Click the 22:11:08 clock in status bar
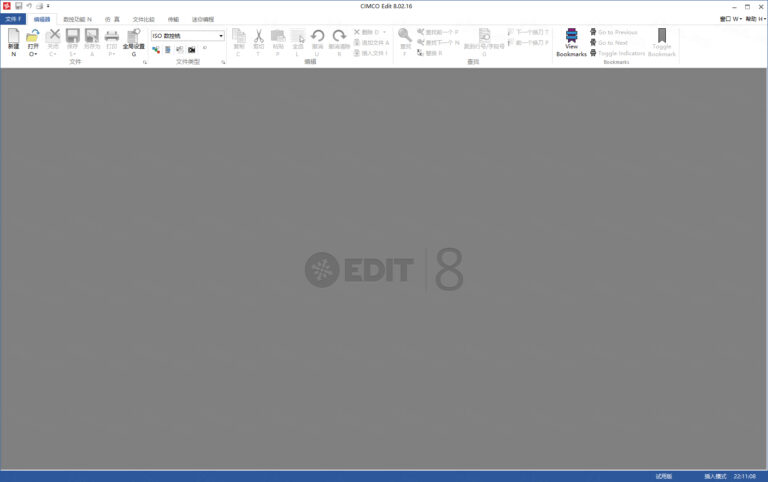Screen dimensions: 768x482 point(744,476)
